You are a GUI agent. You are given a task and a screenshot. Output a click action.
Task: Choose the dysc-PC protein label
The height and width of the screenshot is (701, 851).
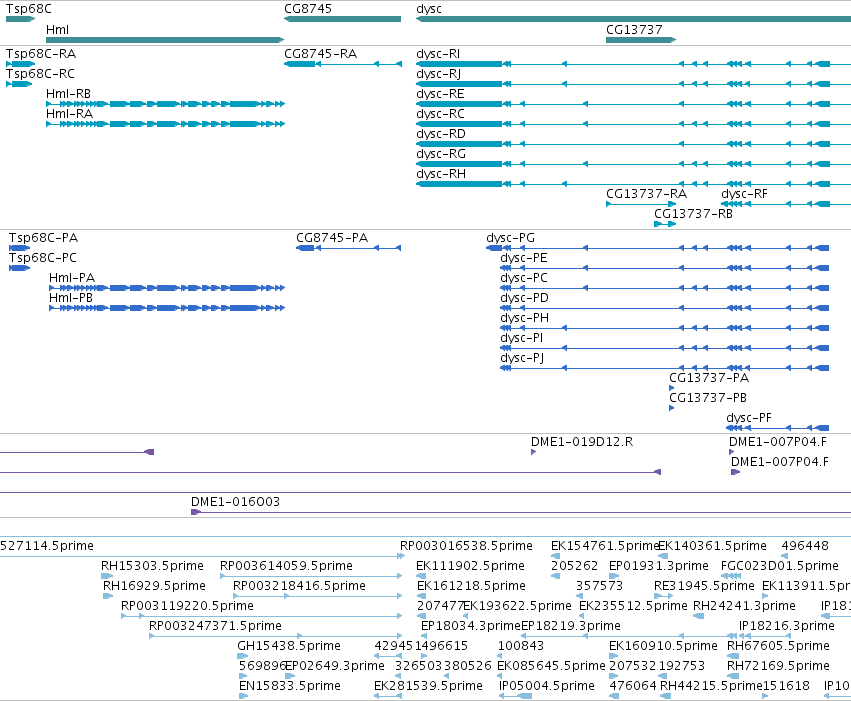point(524,278)
